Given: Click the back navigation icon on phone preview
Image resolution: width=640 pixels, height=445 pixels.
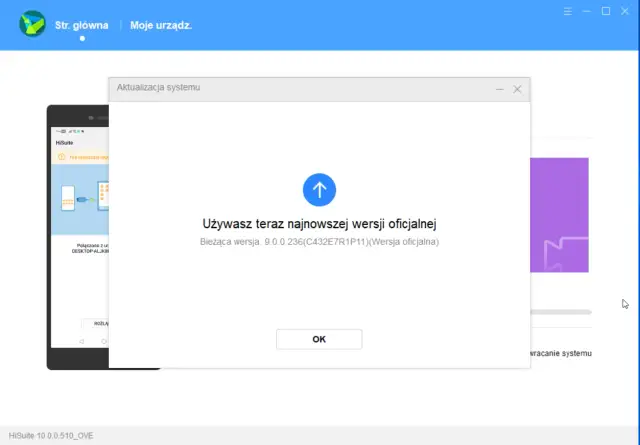Looking at the screenshot, I should click(81, 341).
